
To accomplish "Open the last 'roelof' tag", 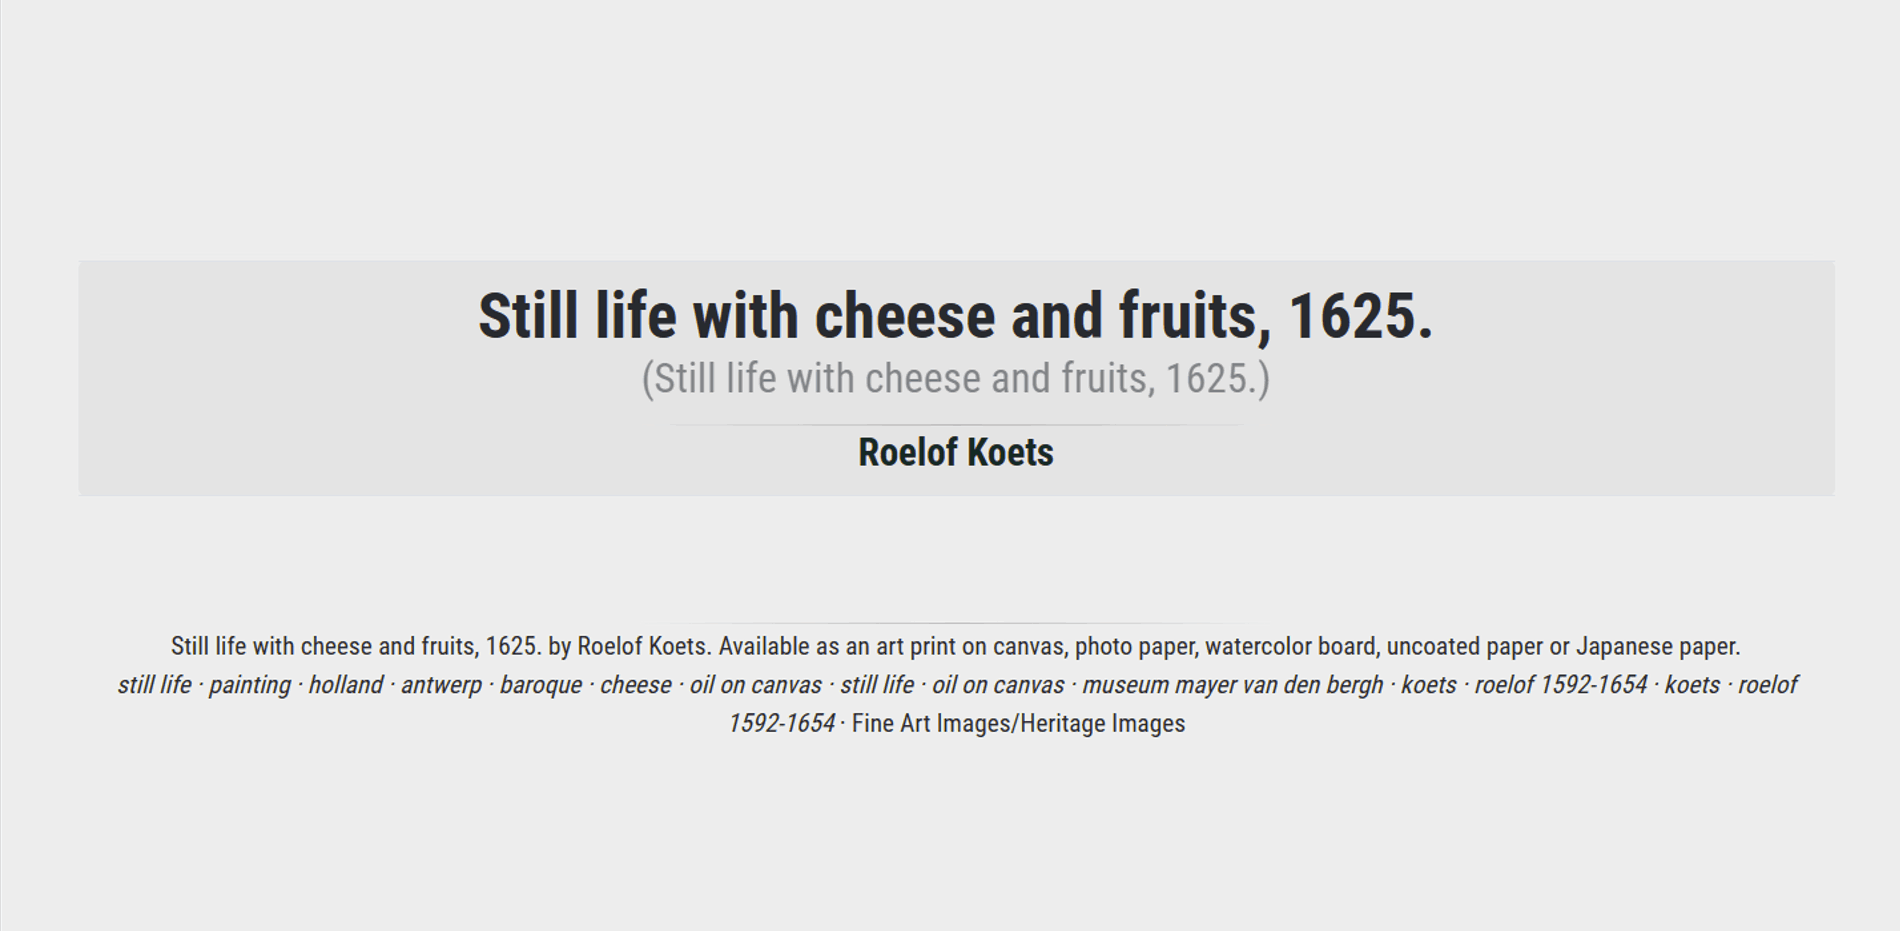I will click(x=1768, y=685).
